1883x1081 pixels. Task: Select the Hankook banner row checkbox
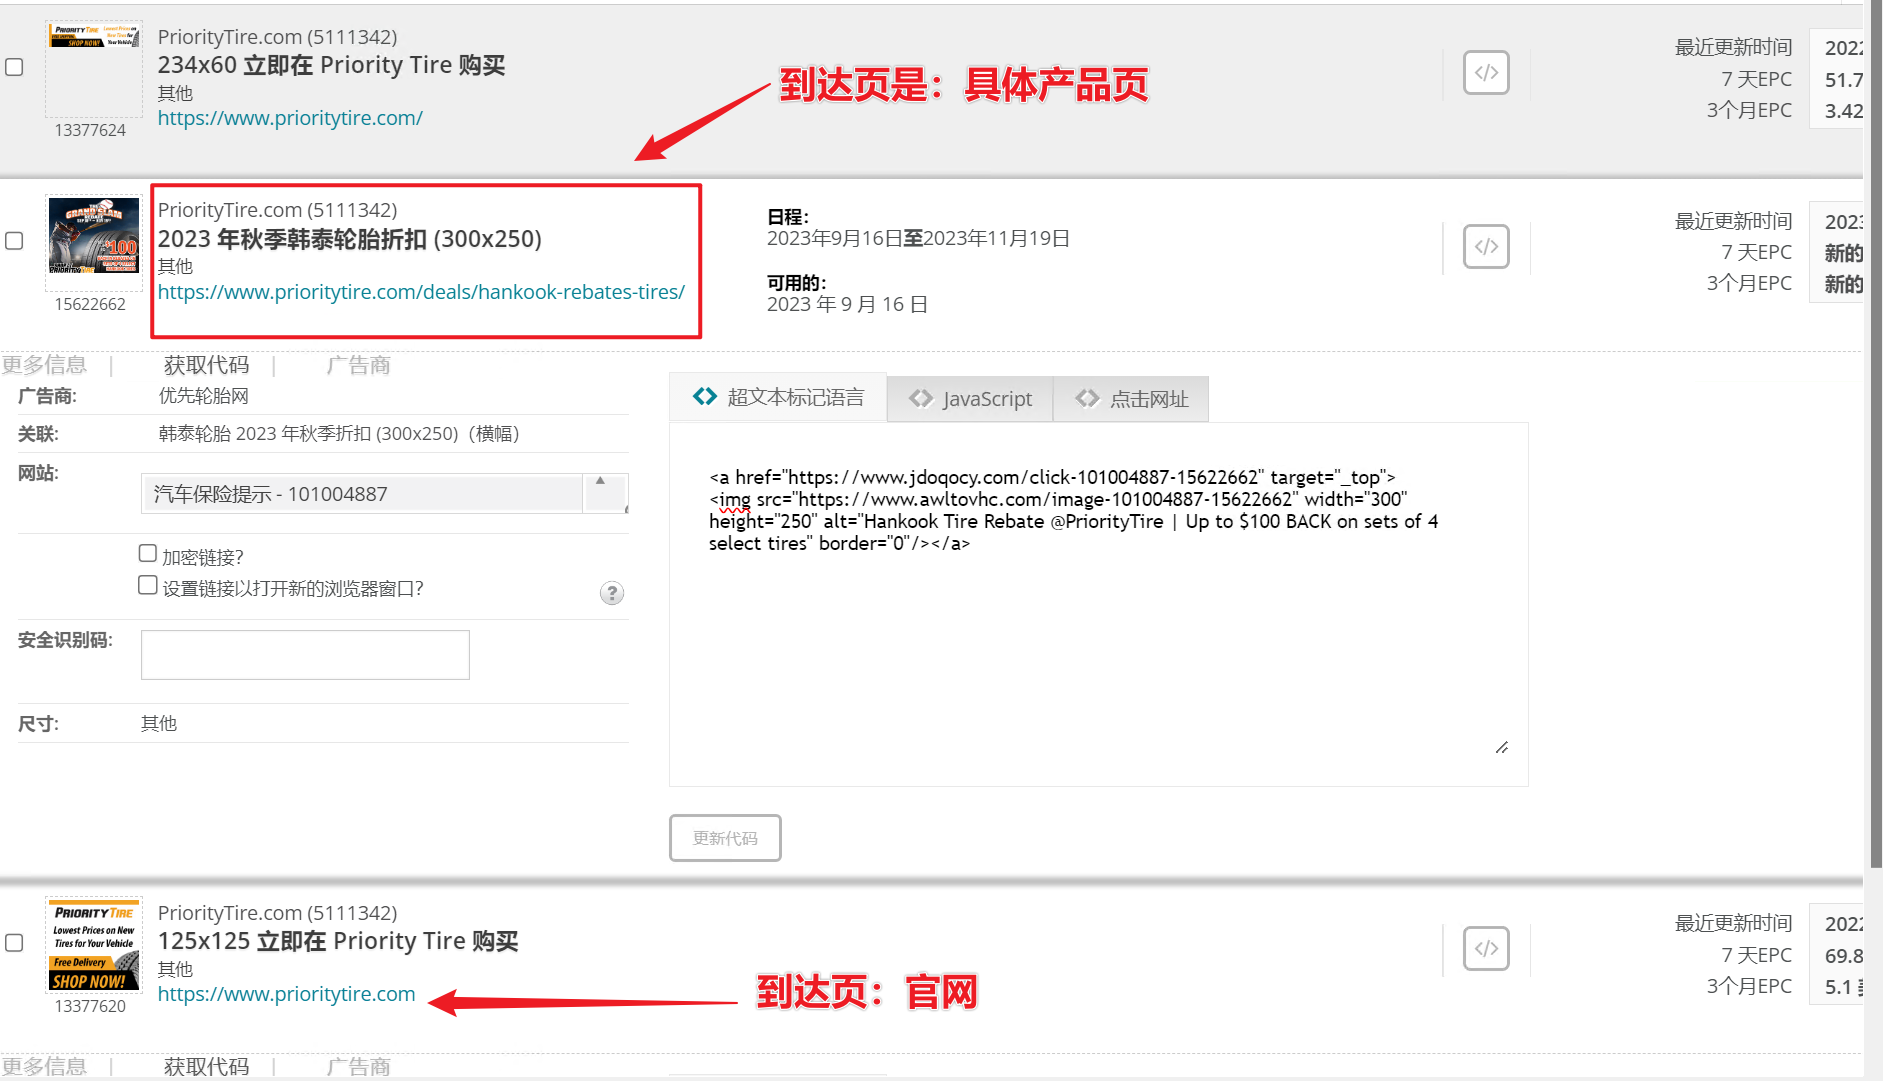coord(15,241)
